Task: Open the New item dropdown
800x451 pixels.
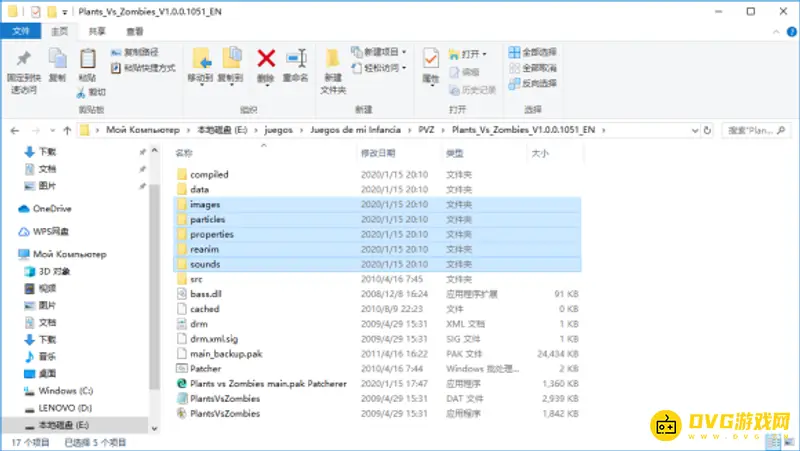Action: click(379, 52)
